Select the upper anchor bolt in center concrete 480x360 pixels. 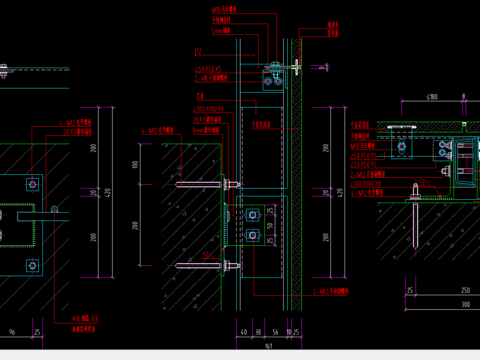208,184
